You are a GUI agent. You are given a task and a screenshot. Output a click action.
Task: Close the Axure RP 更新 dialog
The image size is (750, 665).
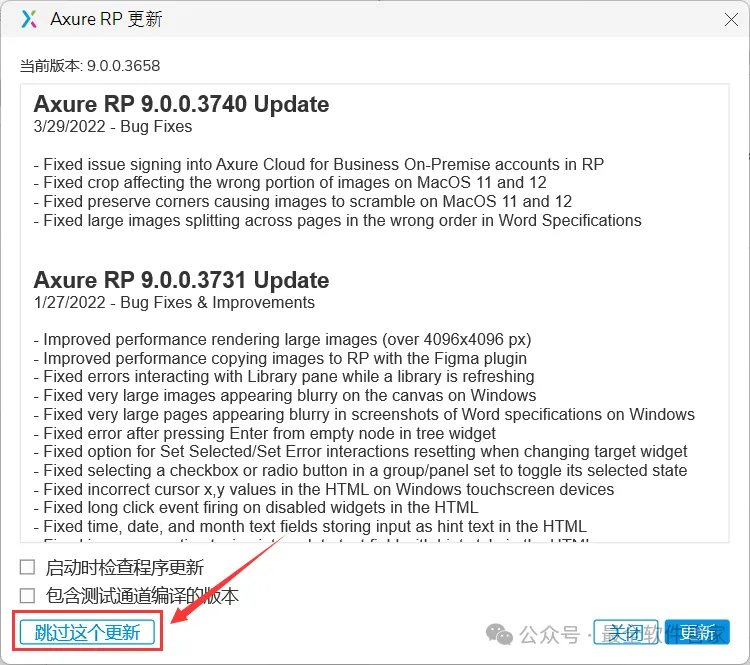coord(731,20)
